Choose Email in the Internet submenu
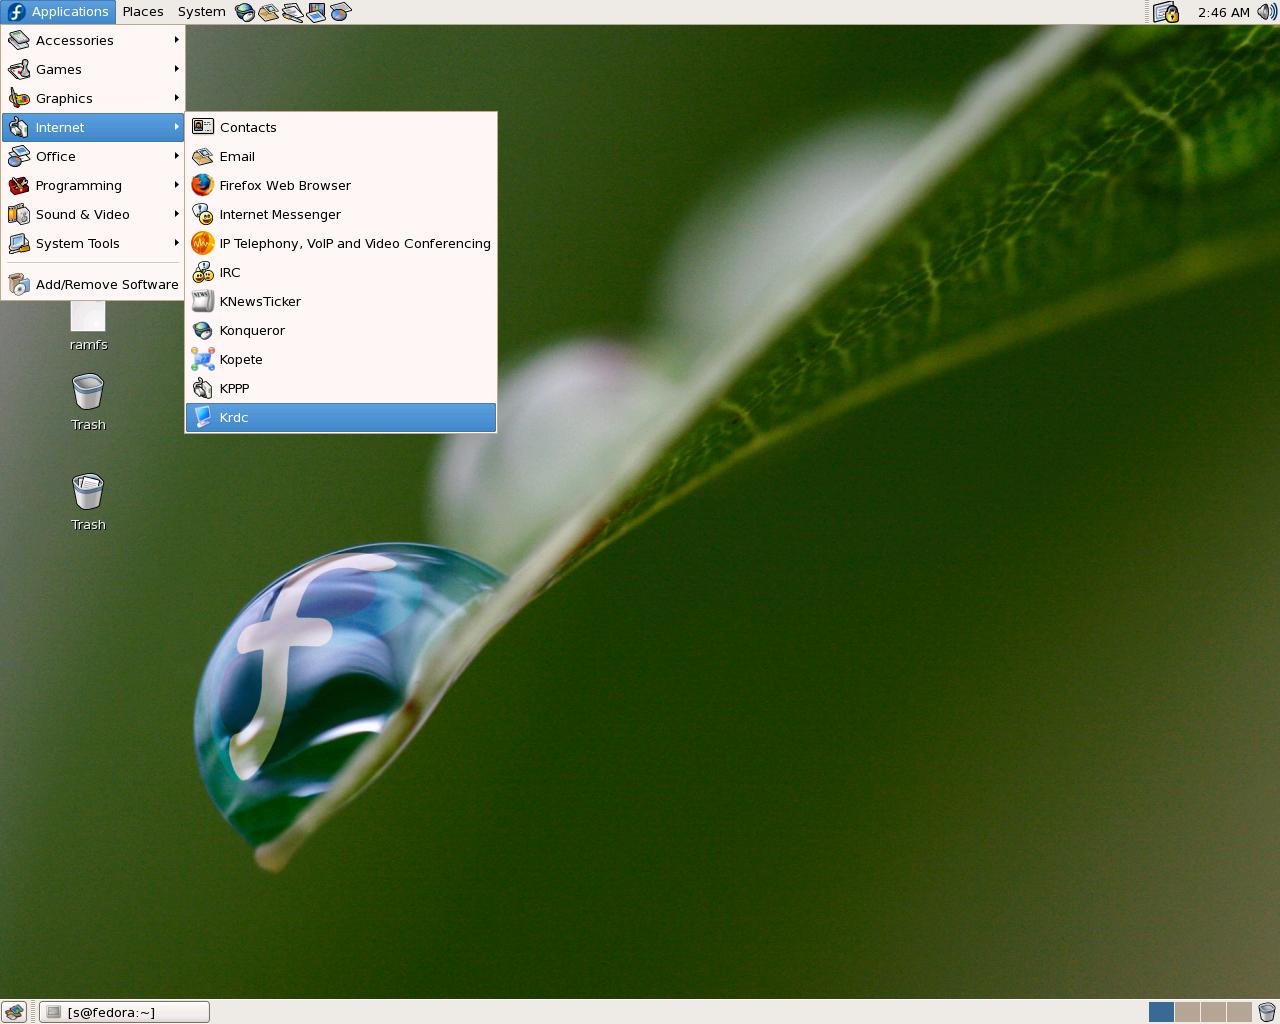This screenshot has width=1280, height=1024. click(341, 156)
